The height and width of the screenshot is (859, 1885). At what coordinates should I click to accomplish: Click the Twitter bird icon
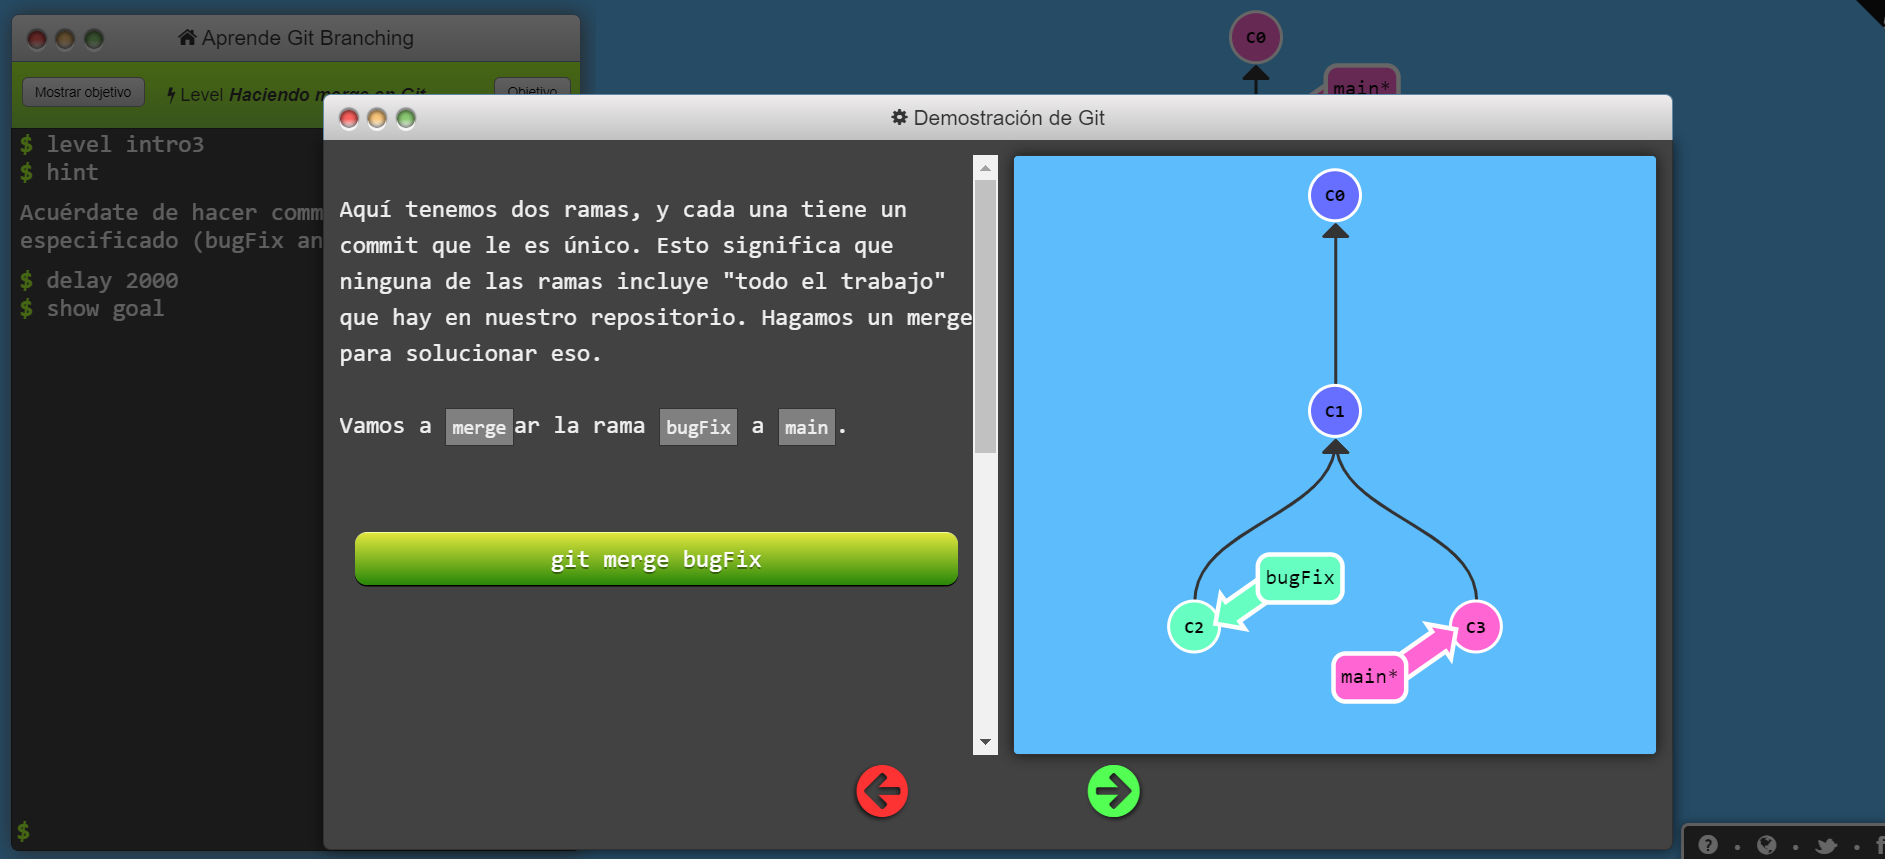[x=1826, y=846]
